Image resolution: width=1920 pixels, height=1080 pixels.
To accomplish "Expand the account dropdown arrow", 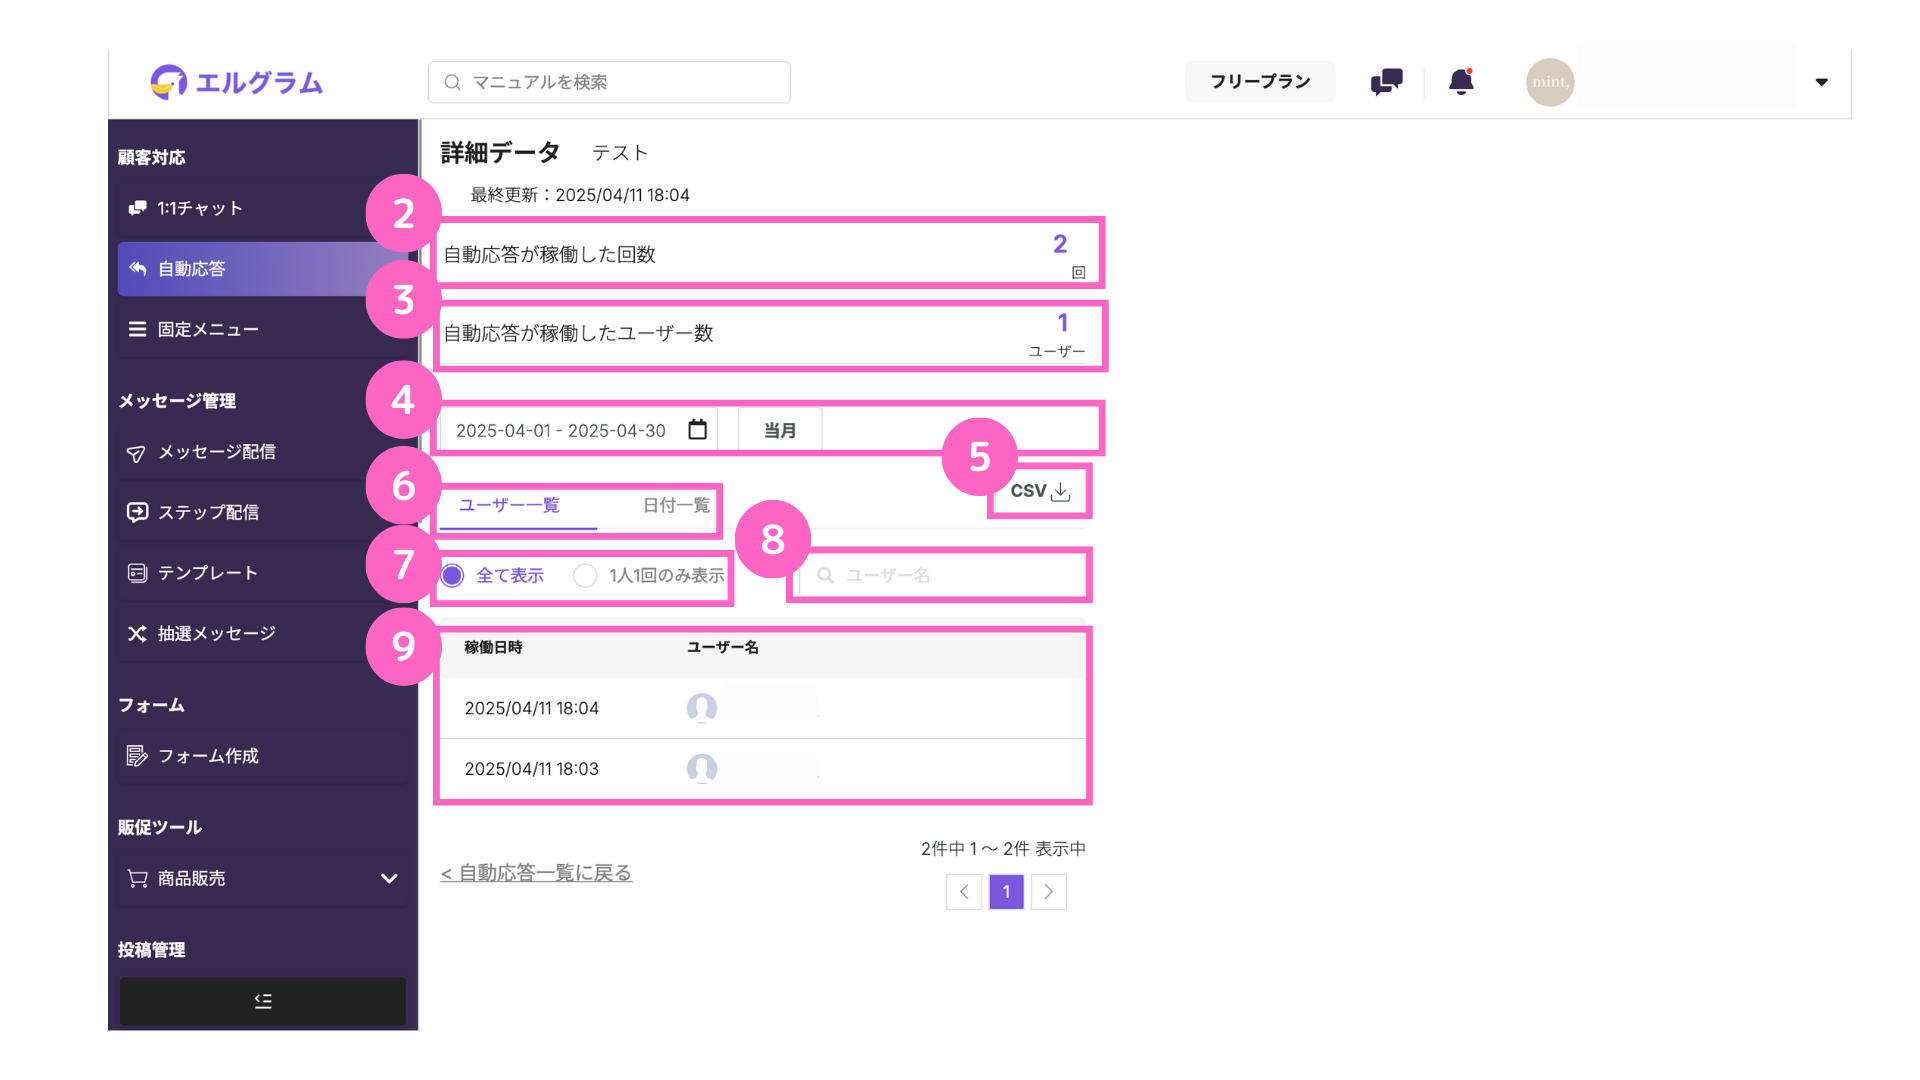I will (1821, 82).
